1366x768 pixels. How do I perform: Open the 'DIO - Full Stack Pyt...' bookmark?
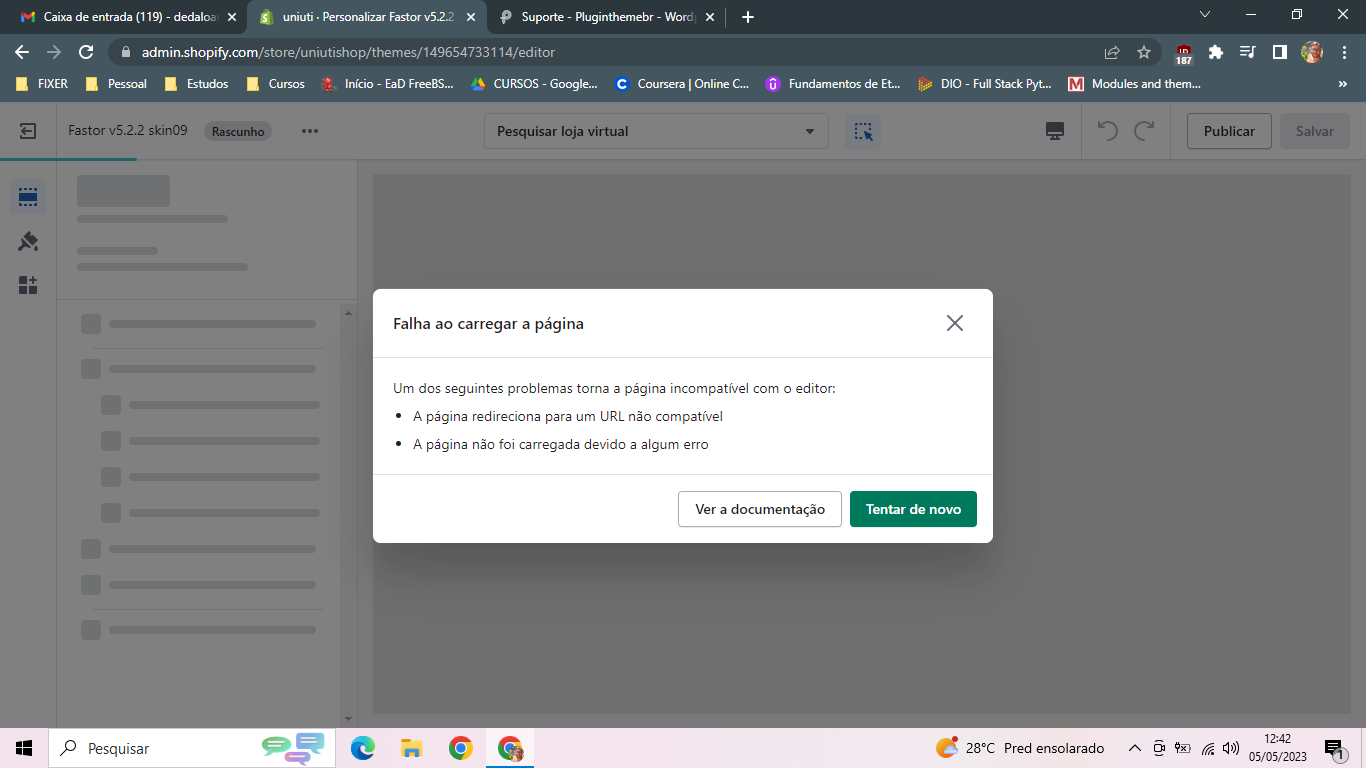tap(985, 84)
